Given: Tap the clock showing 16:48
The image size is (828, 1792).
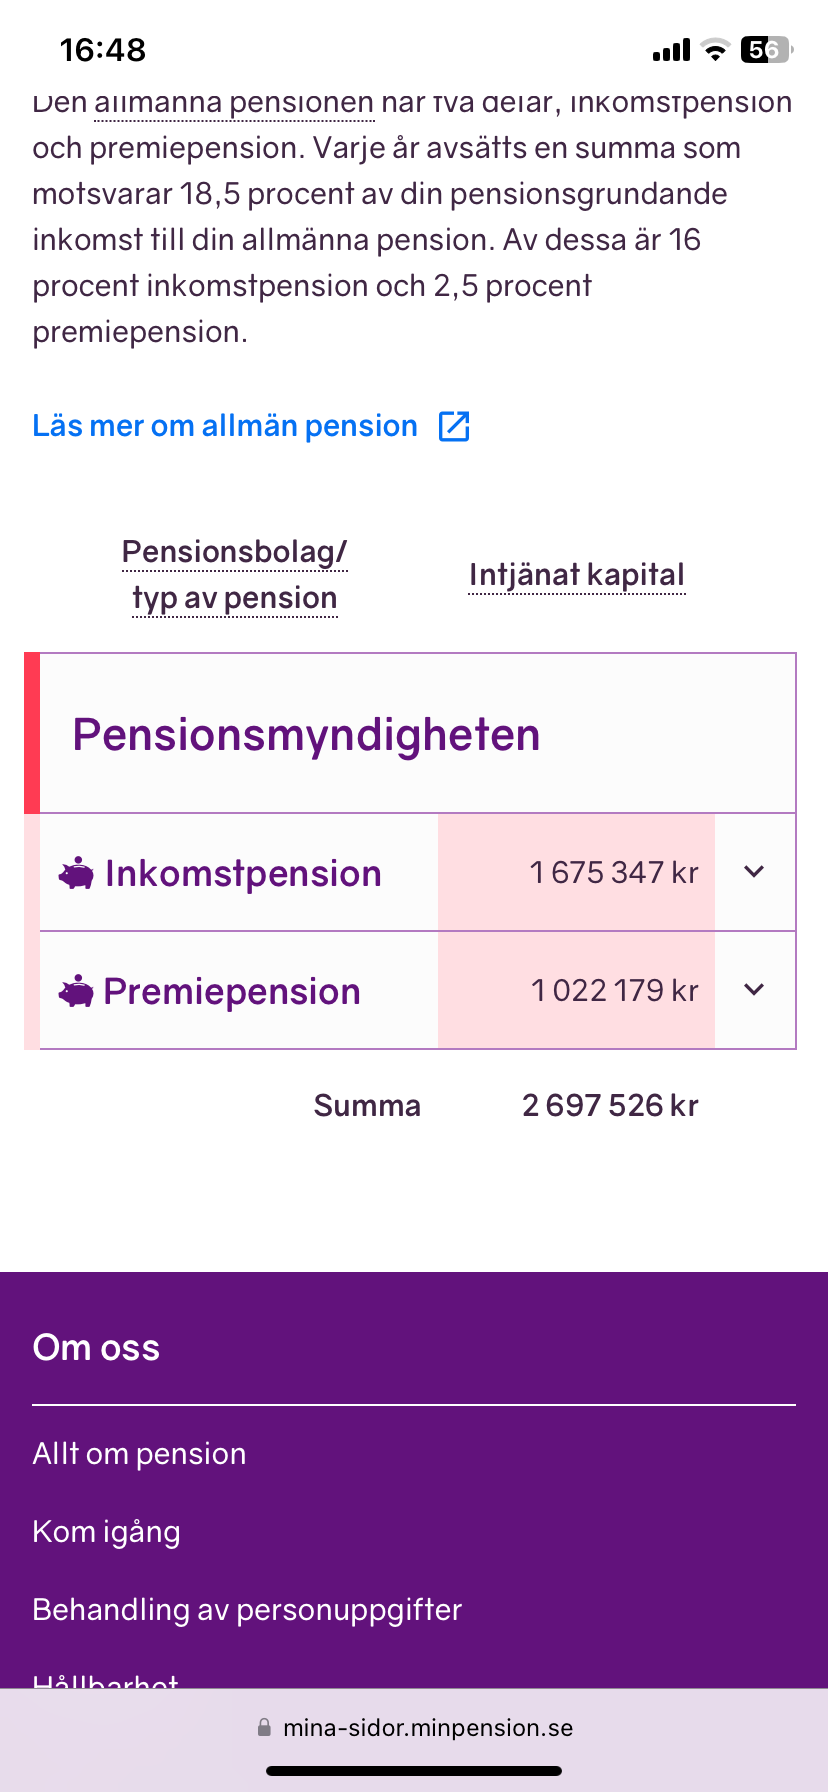Looking at the screenshot, I should [103, 50].
